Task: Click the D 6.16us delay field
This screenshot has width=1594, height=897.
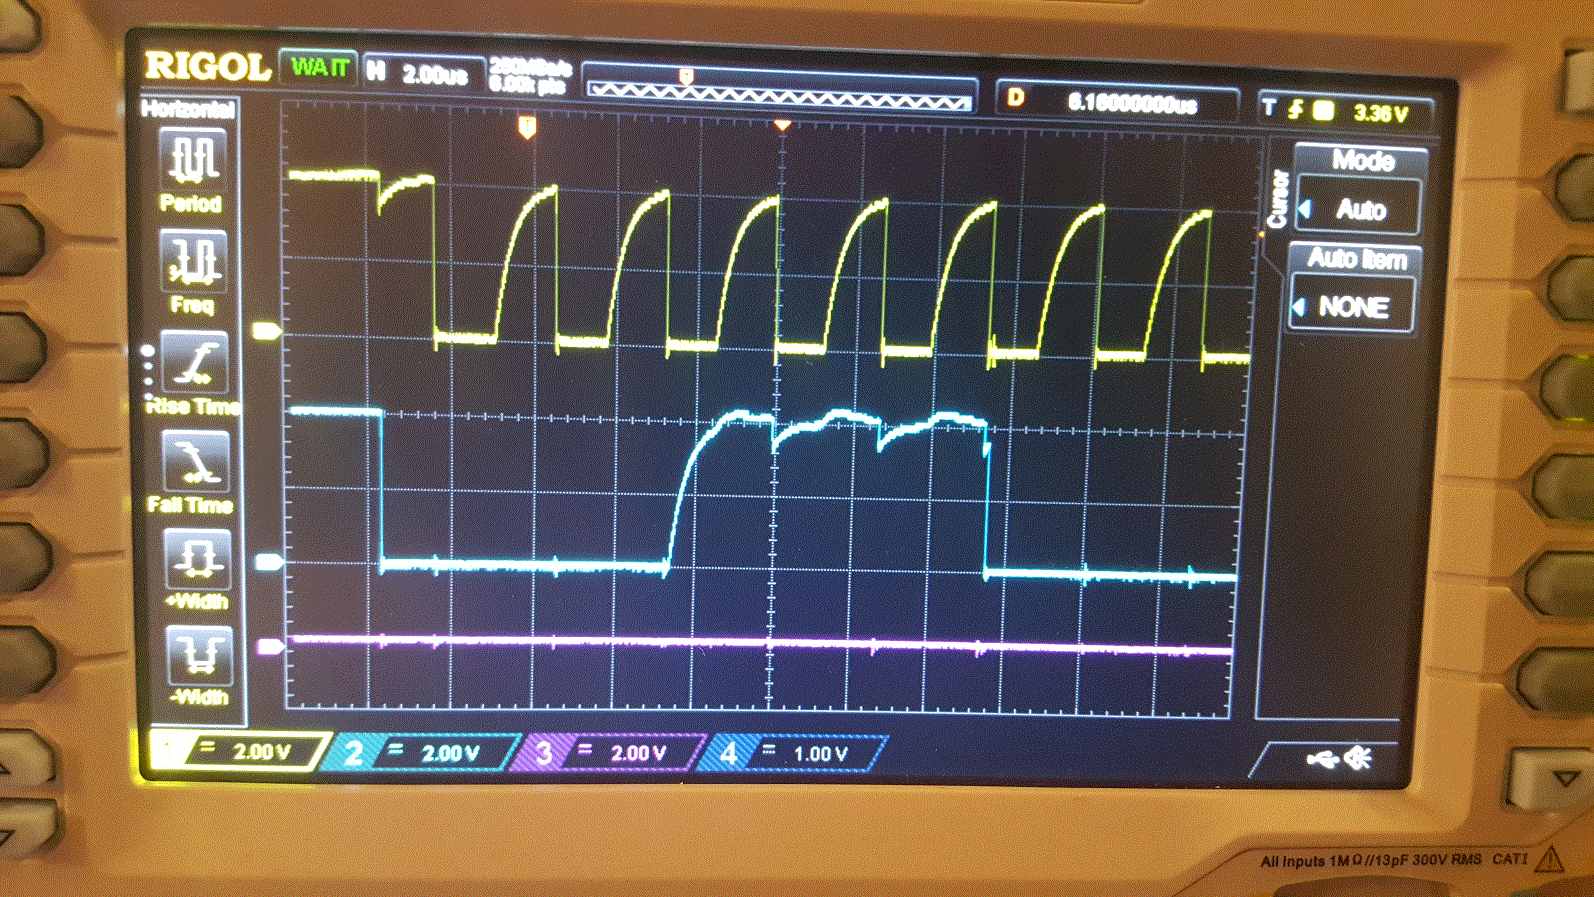Action: [x=1116, y=102]
